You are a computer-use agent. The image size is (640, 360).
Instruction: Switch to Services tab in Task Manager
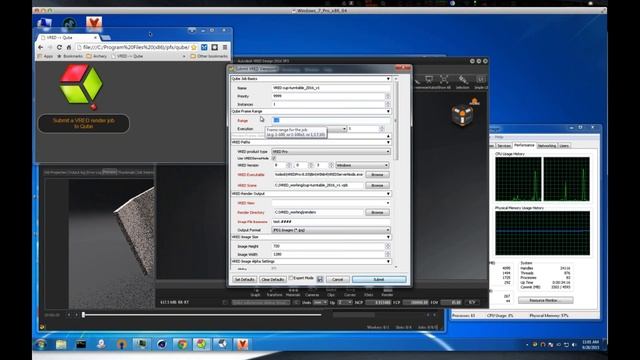[504, 146]
